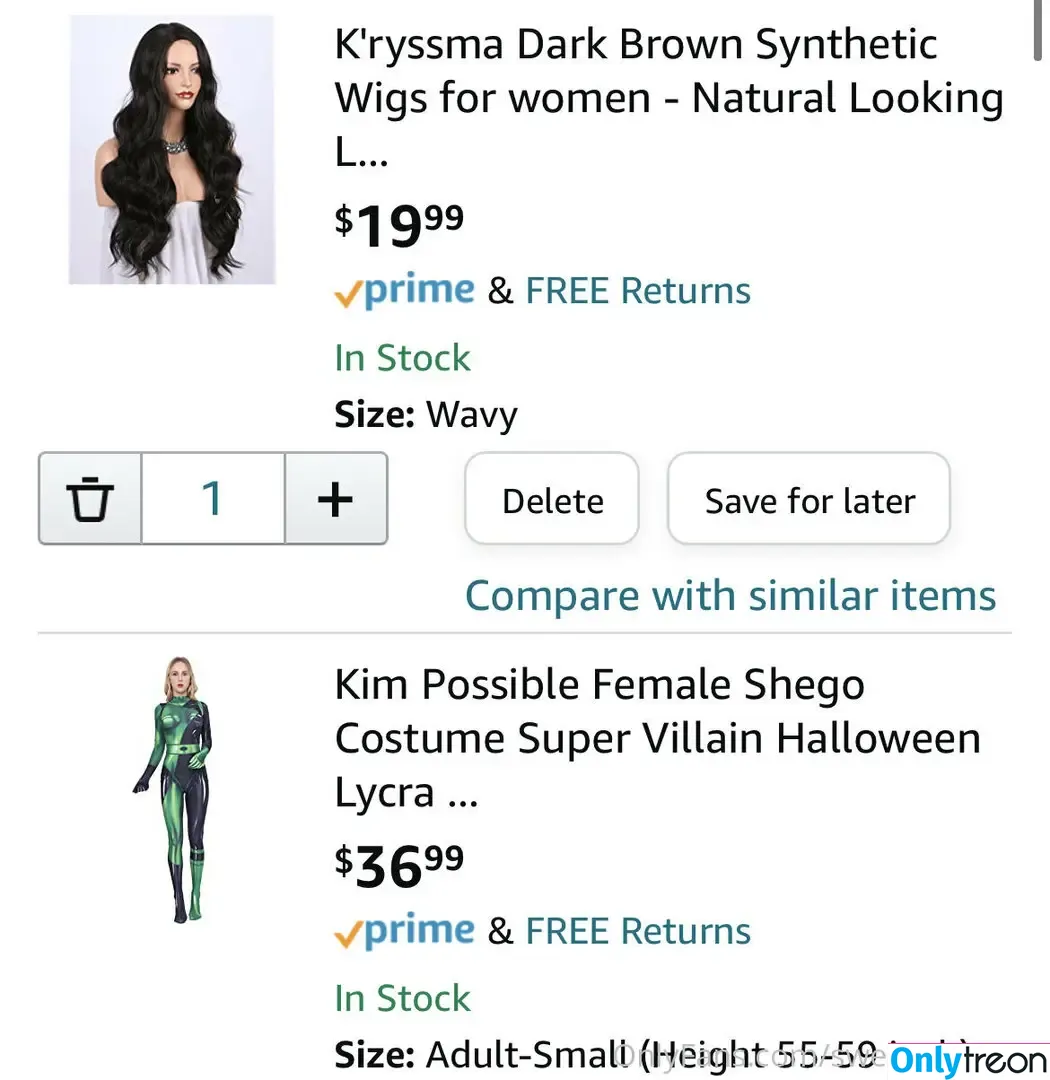
Task: Open Kim Possible Female Shego Costume title
Action: (658, 738)
